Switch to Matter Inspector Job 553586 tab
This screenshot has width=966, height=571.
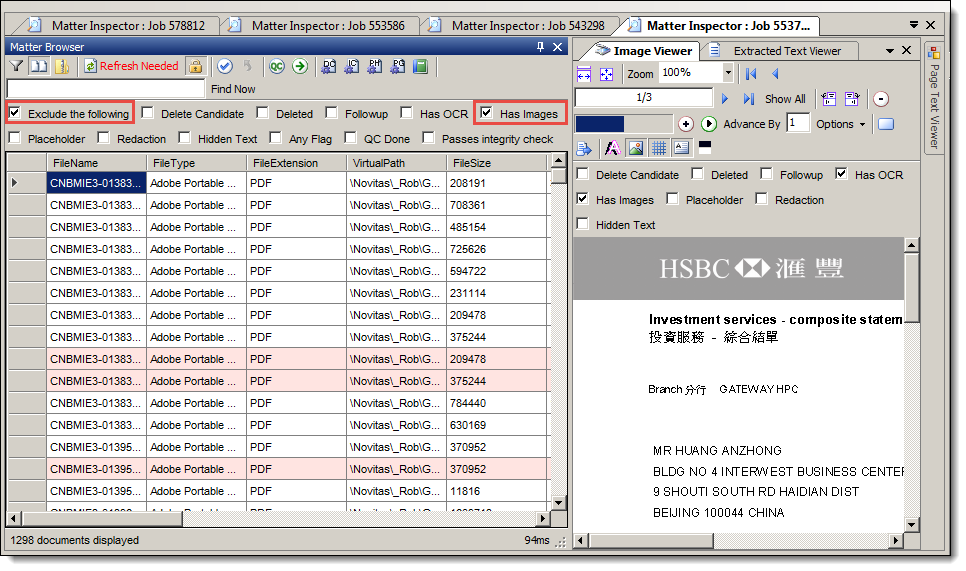pos(321,26)
